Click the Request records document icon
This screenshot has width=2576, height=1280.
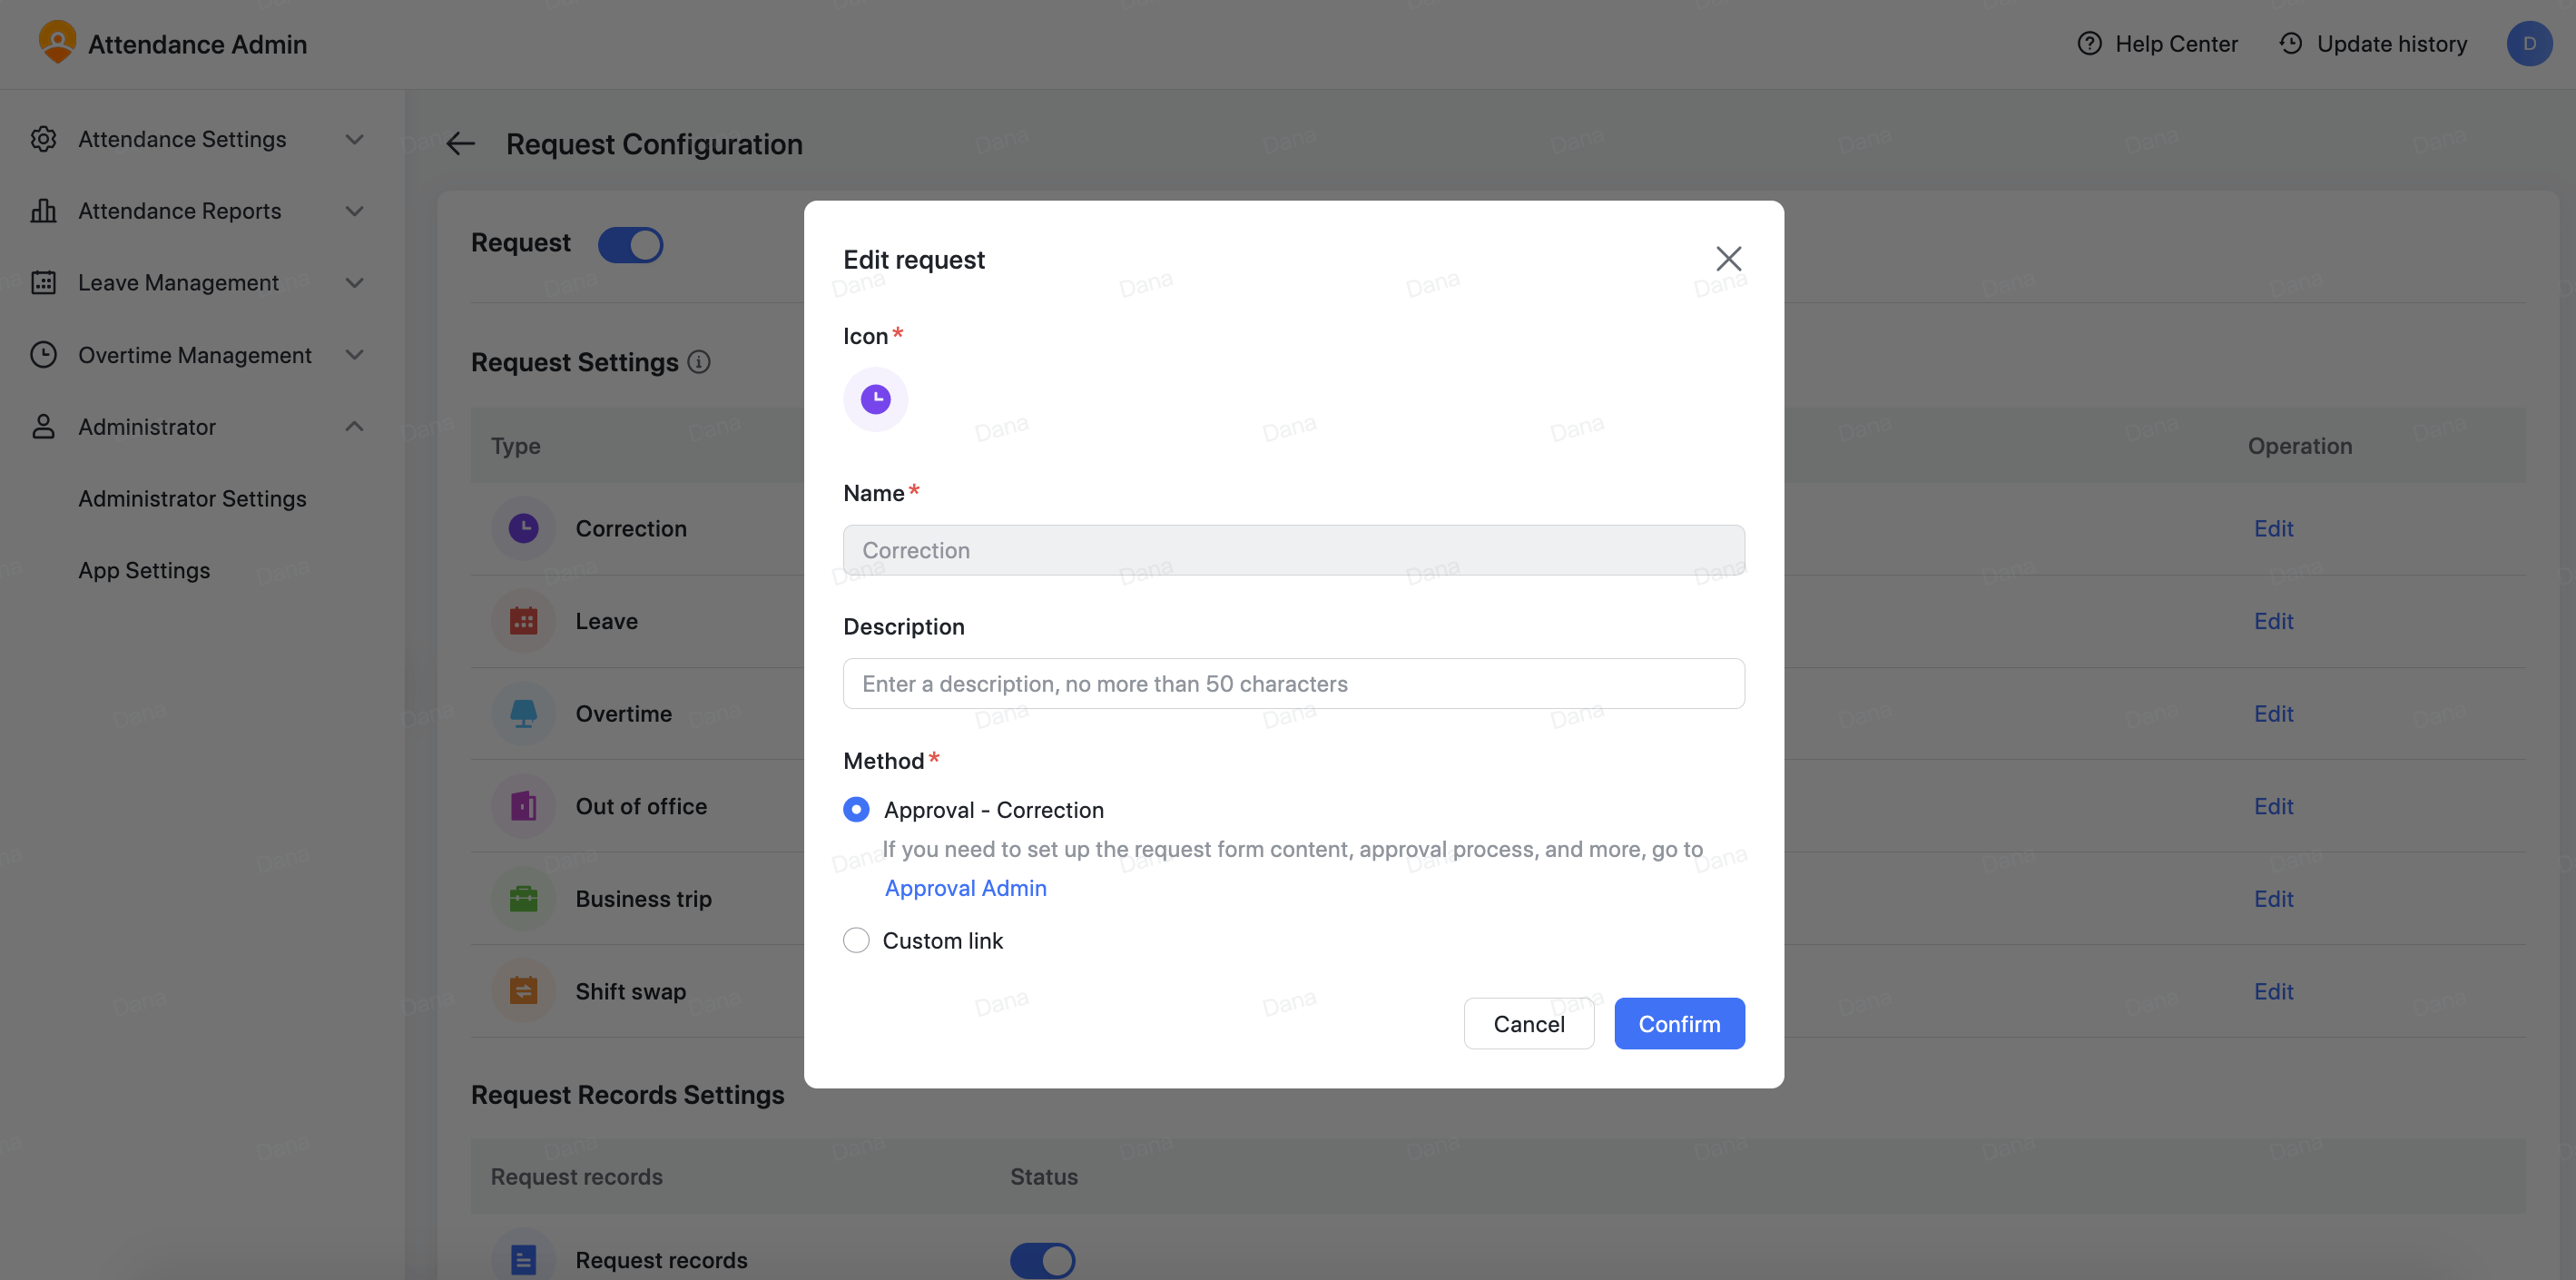point(522,1258)
